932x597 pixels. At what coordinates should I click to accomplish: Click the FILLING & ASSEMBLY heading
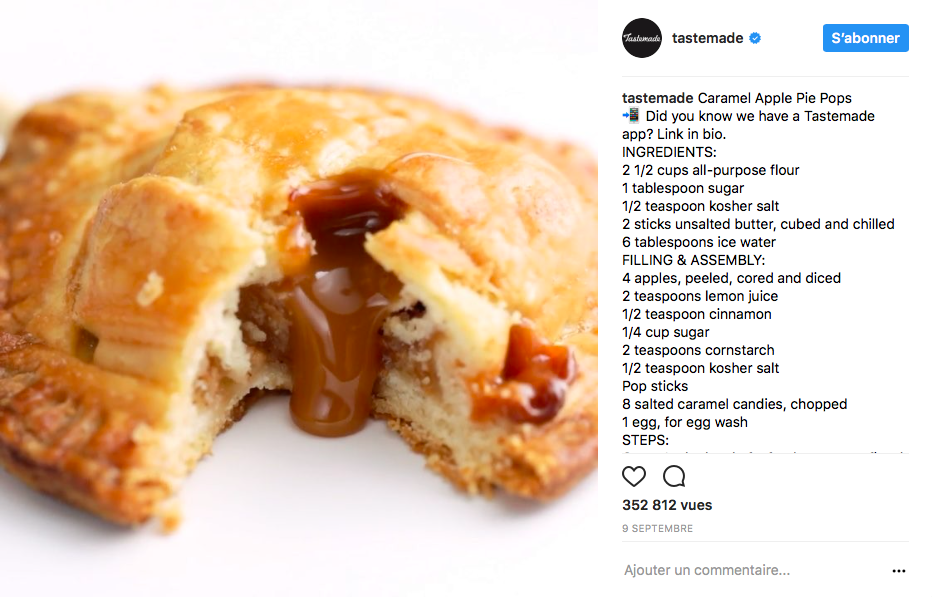pos(694,260)
